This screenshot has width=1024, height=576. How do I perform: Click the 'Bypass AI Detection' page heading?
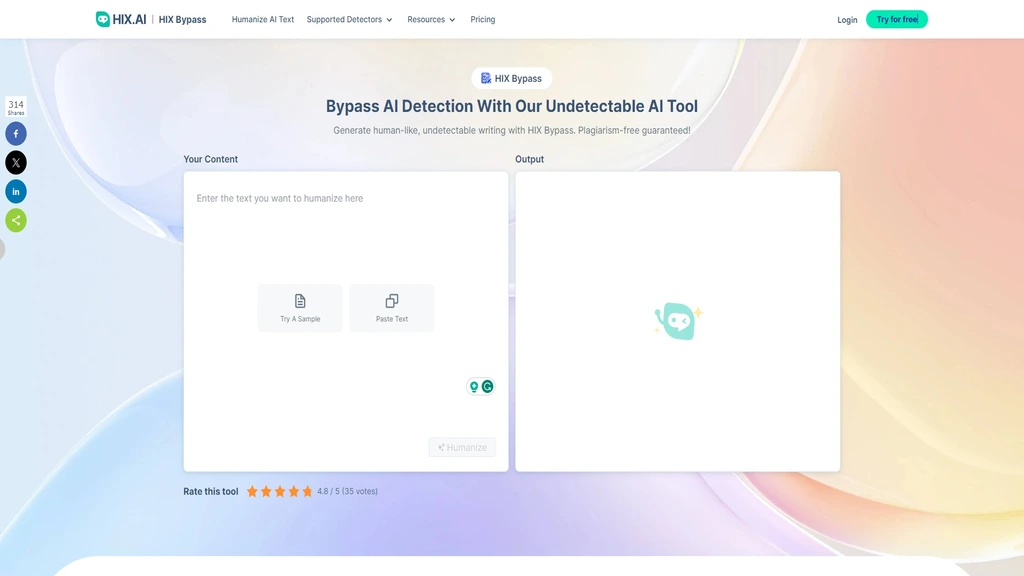pyautogui.click(x=512, y=106)
